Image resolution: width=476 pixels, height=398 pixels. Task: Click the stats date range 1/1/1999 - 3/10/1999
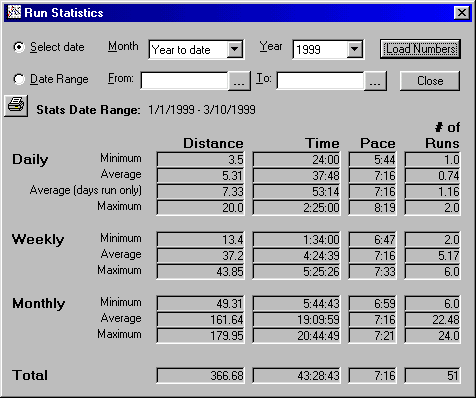(x=202, y=110)
